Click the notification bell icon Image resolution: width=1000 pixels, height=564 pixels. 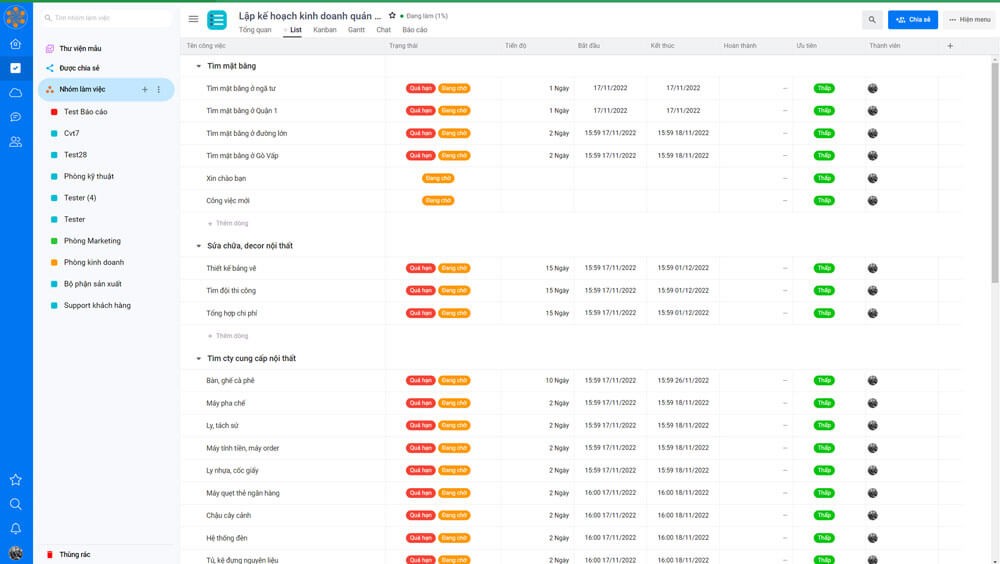tap(15, 528)
